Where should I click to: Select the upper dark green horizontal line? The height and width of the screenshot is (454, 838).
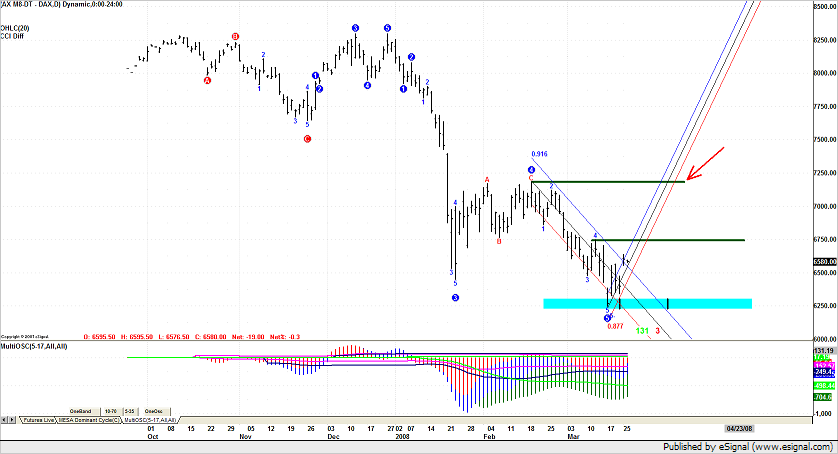pos(608,182)
